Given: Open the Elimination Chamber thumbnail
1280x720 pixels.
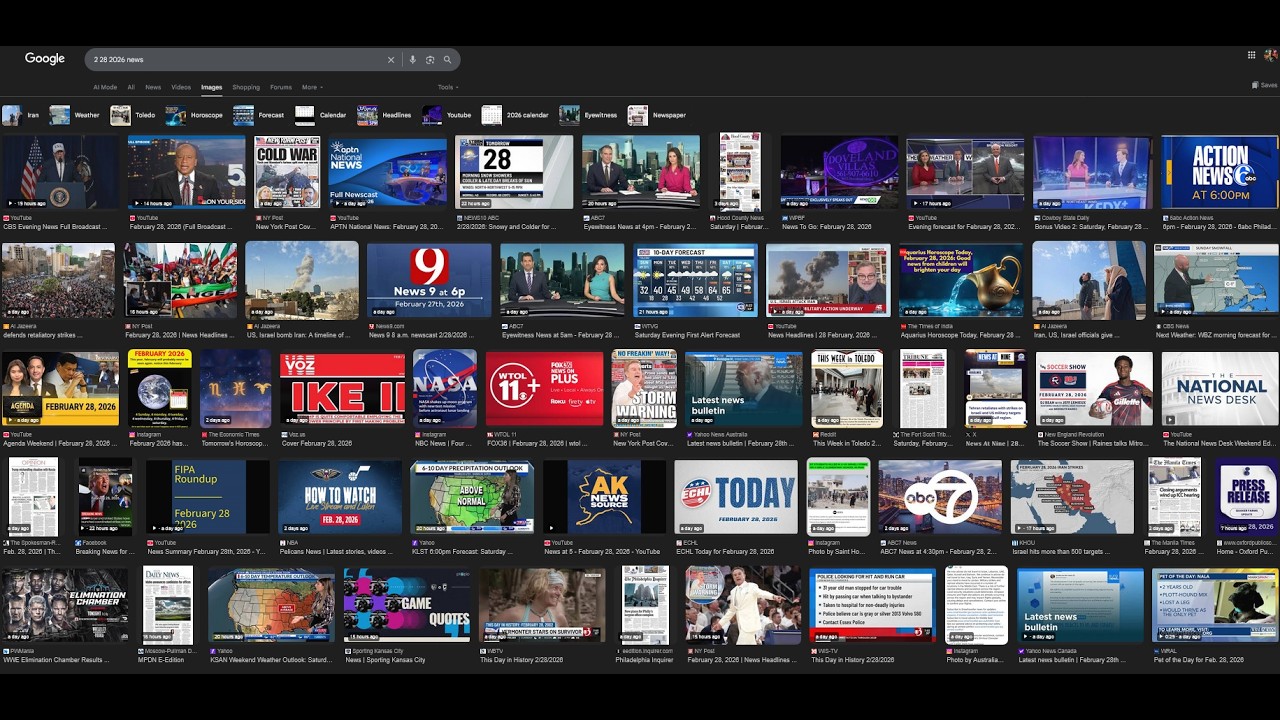Looking at the screenshot, I should coord(65,605).
